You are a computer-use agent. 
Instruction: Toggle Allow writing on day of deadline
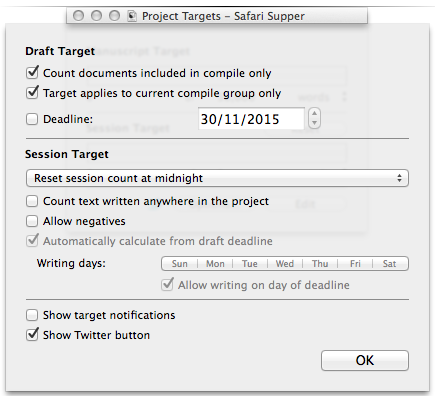pyautogui.click(x=167, y=285)
